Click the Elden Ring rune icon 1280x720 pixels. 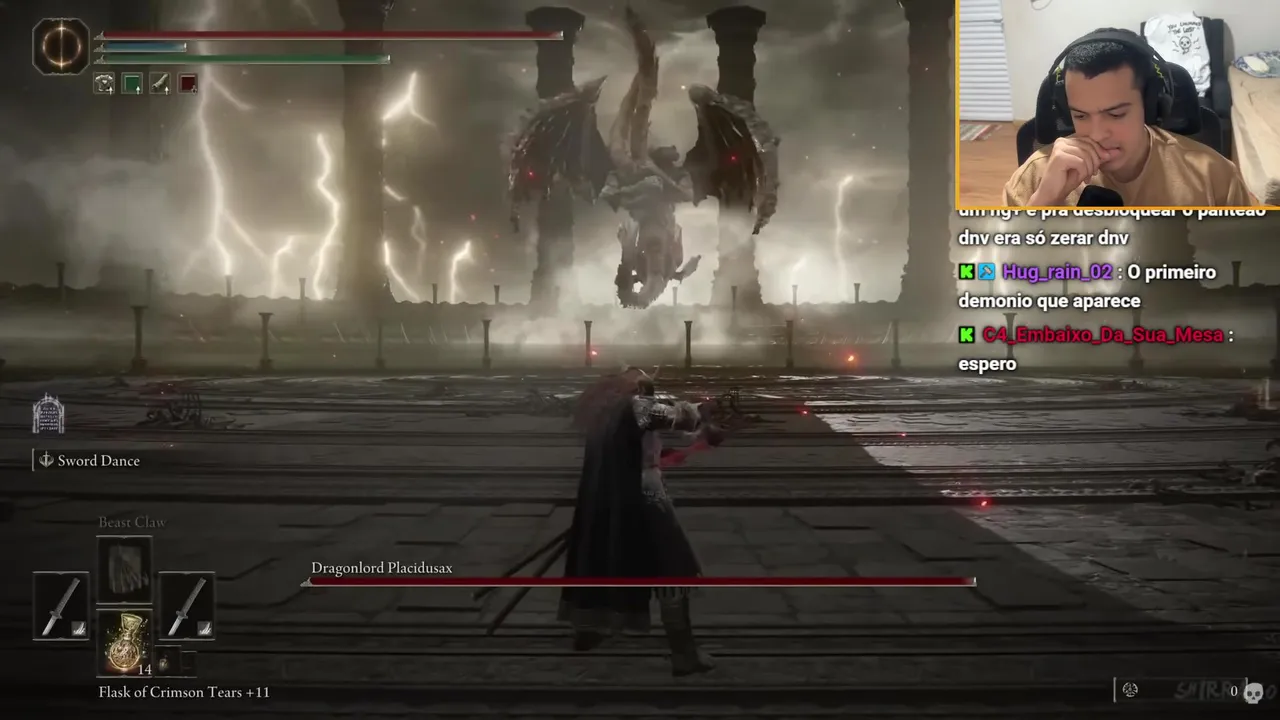[x=61, y=47]
